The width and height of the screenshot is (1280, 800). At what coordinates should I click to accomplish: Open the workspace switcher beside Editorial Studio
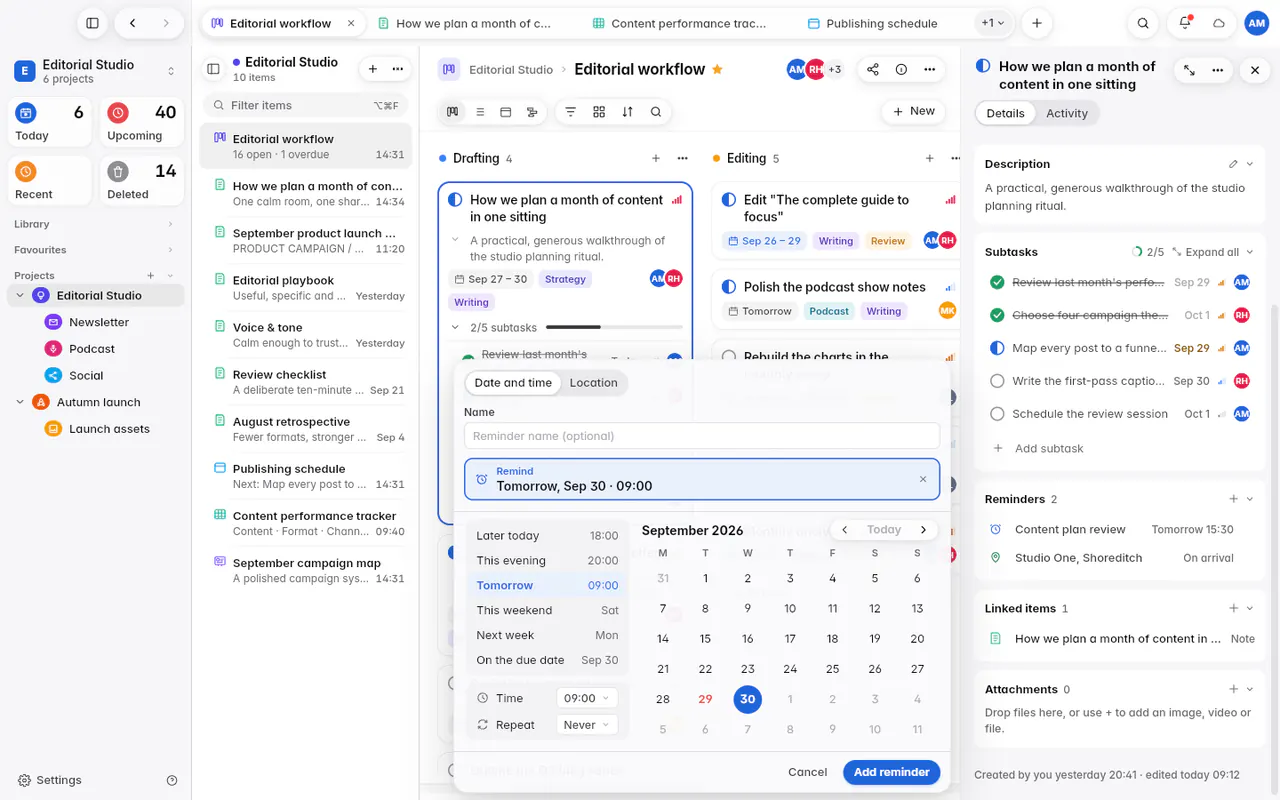pyautogui.click(x=171, y=71)
